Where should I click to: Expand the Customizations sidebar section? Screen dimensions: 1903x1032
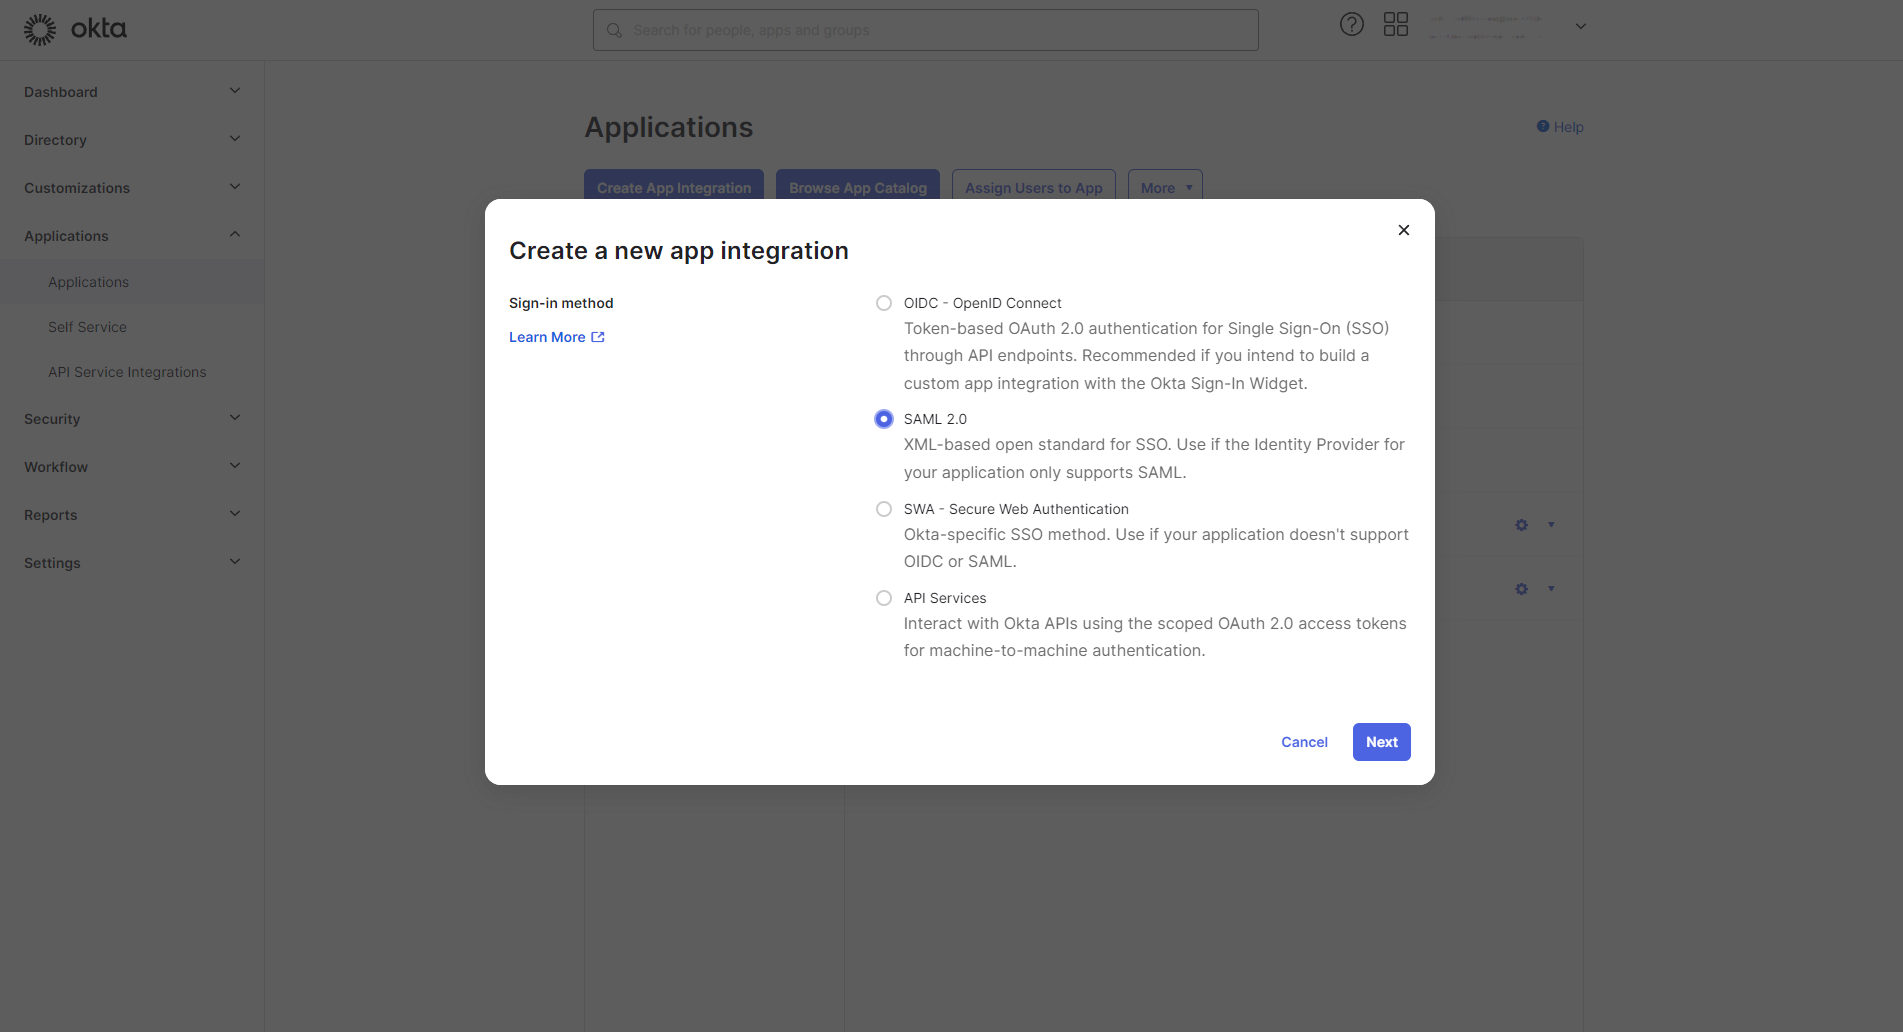(x=235, y=187)
